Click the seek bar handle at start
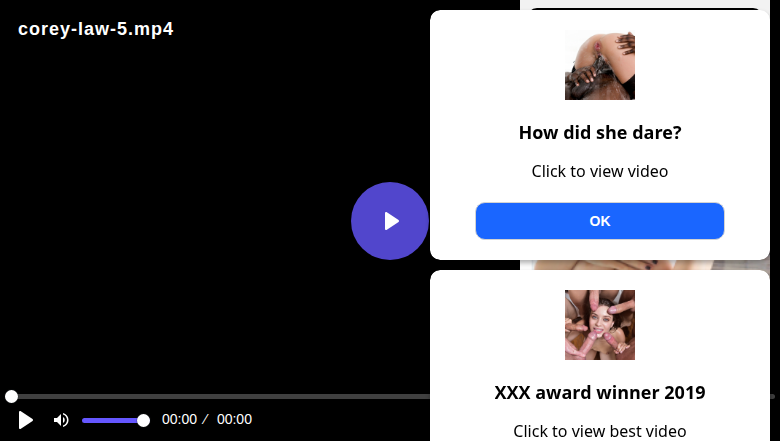The width and height of the screenshot is (780, 441). (11, 396)
